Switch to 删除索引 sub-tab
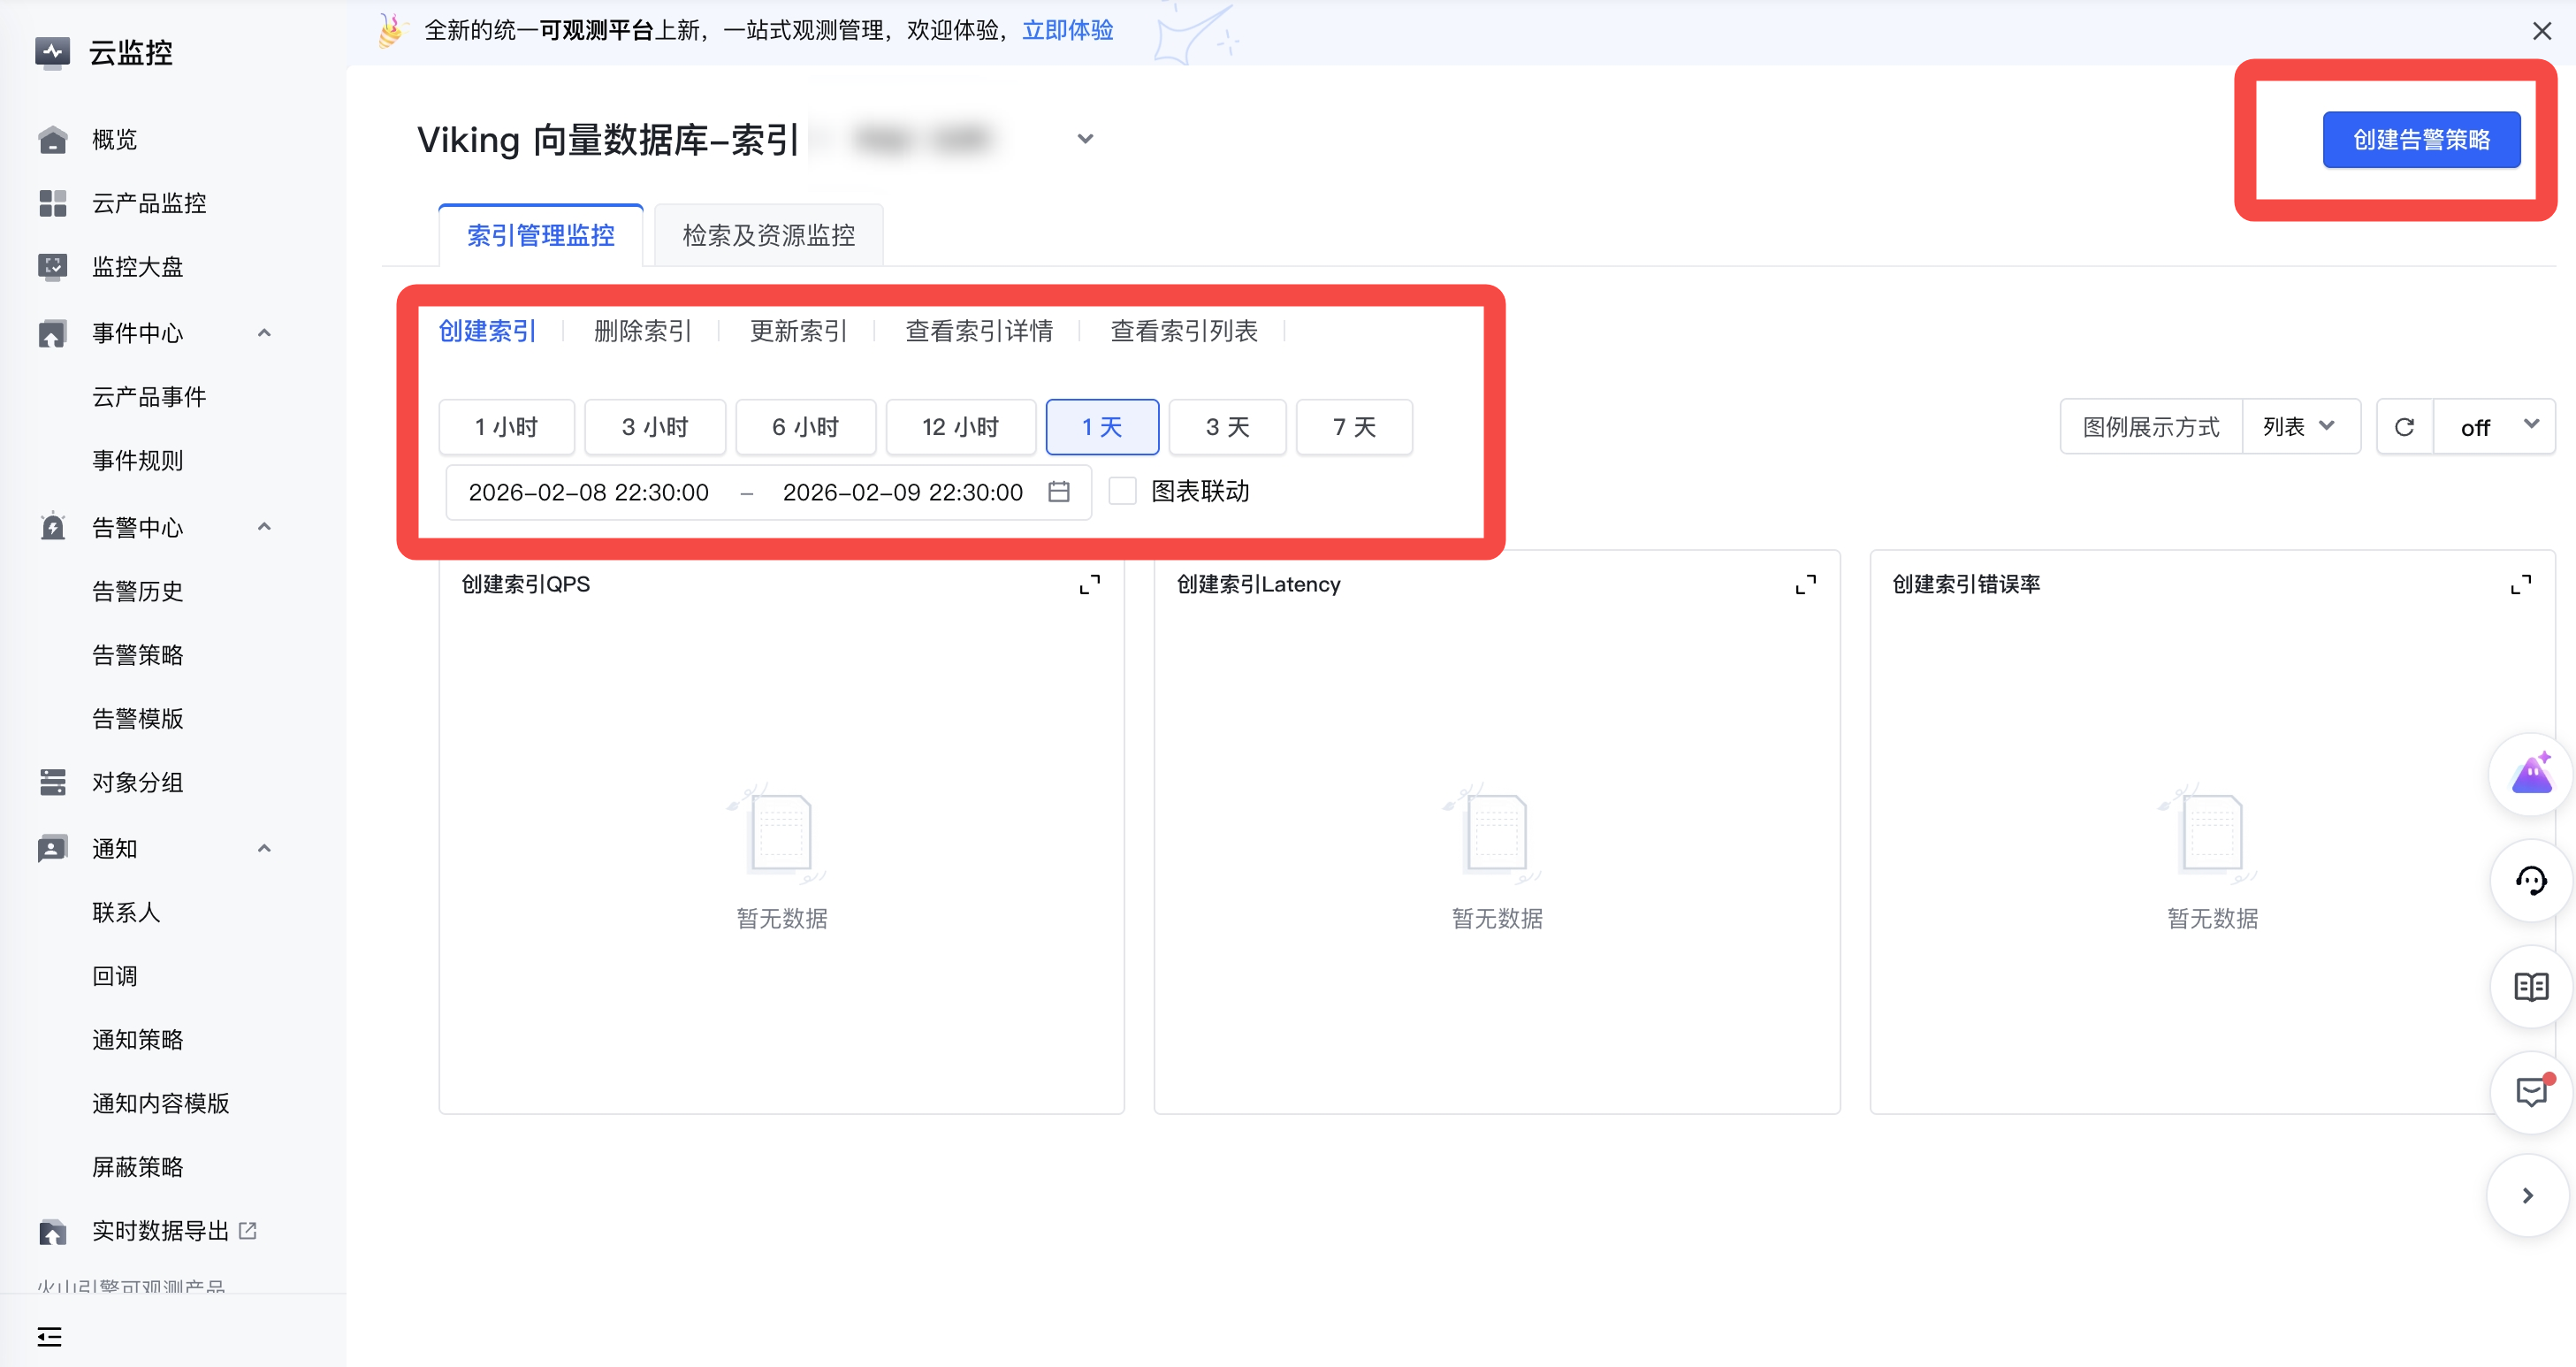This screenshot has height=1367, width=2576. [642, 331]
